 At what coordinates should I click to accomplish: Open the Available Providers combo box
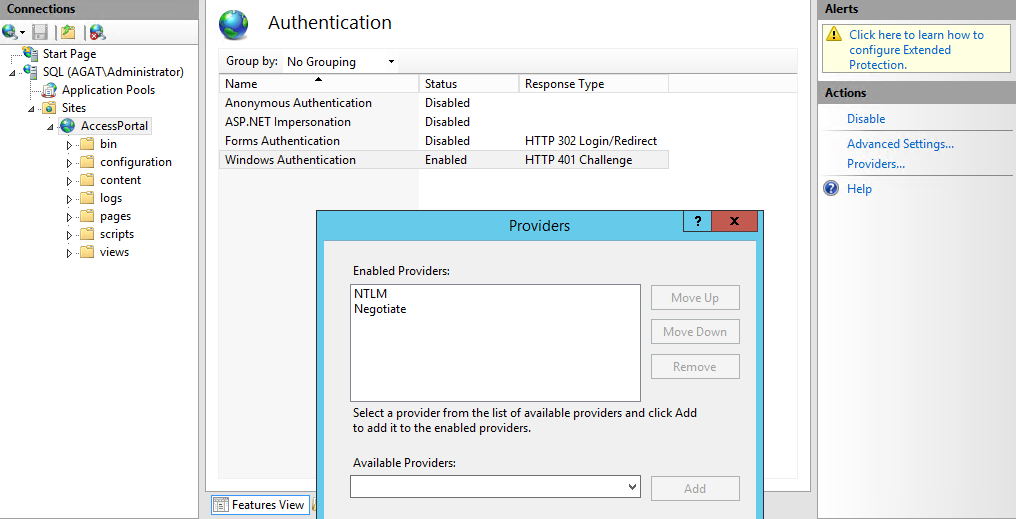tap(494, 487)
